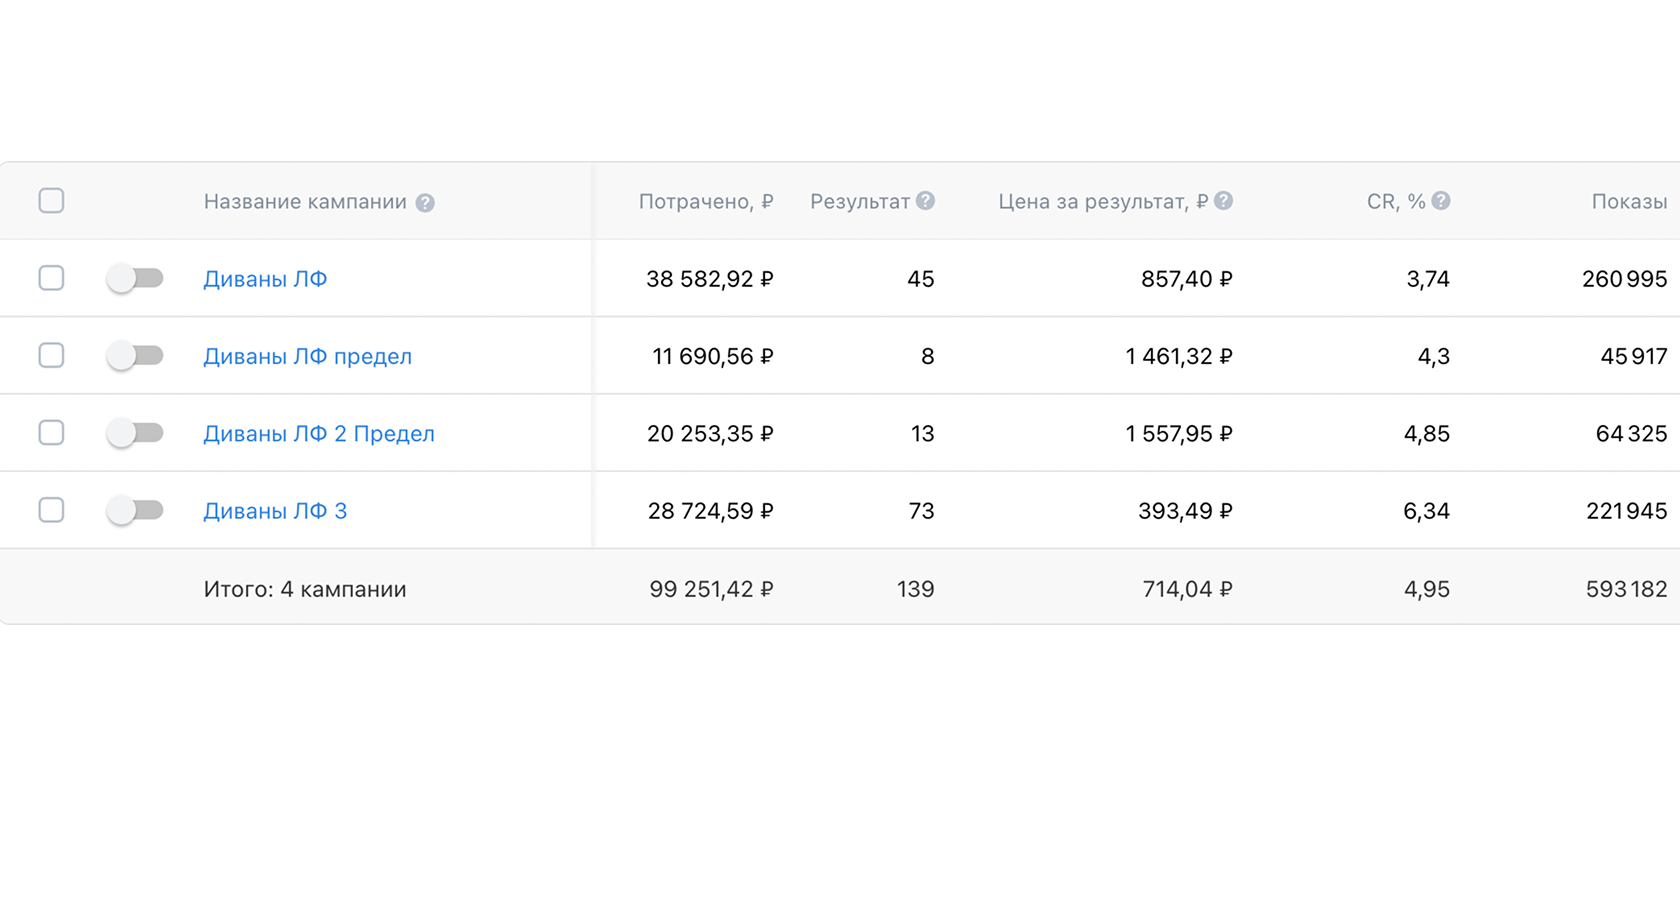Open the Диваны ЛФ 3 link
This screenshot has width=1680, height=900.
click(x=275, y=511)
